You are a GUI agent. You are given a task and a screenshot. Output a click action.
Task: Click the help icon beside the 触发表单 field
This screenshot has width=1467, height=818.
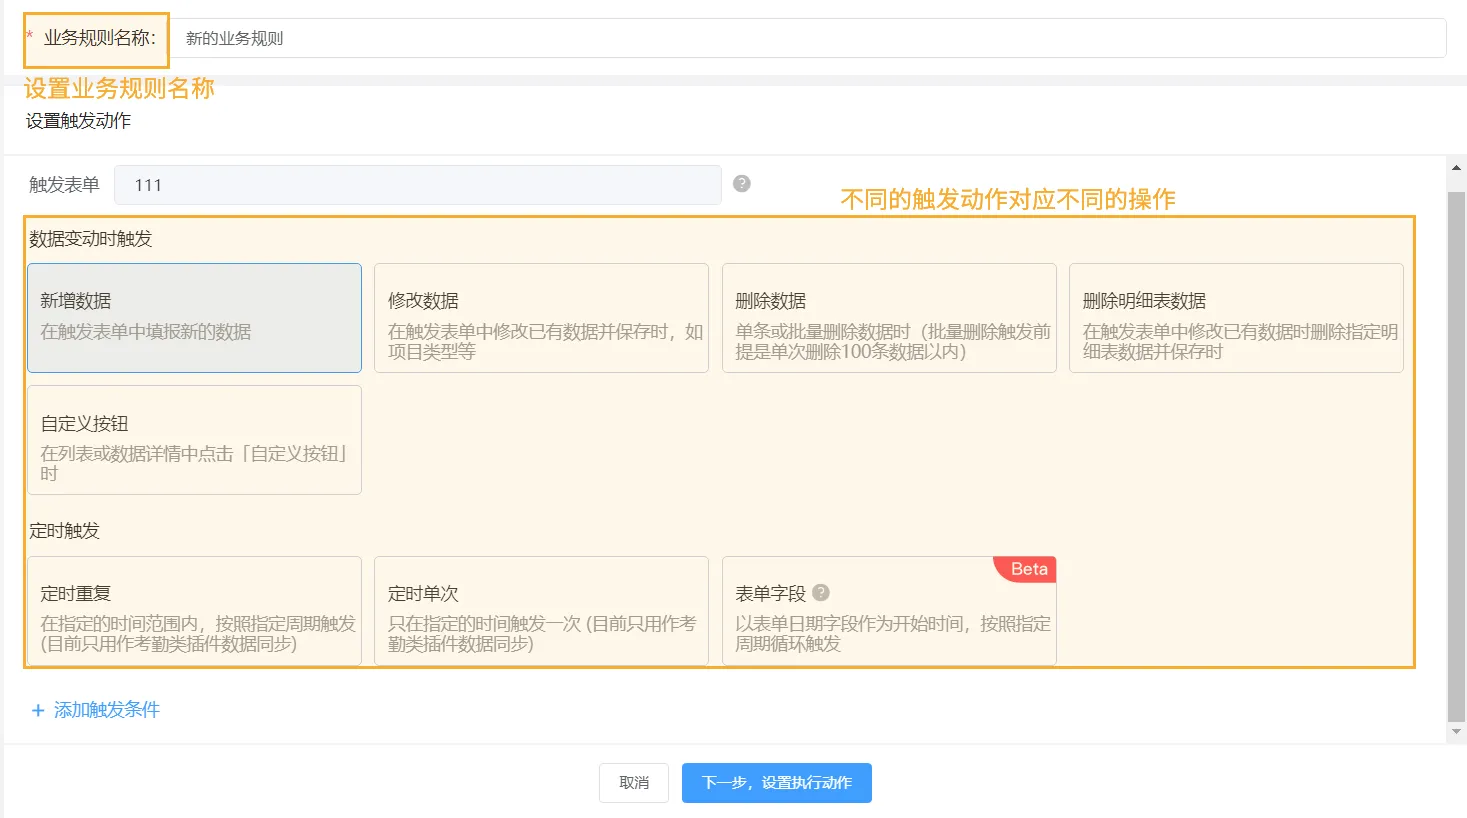741,184
